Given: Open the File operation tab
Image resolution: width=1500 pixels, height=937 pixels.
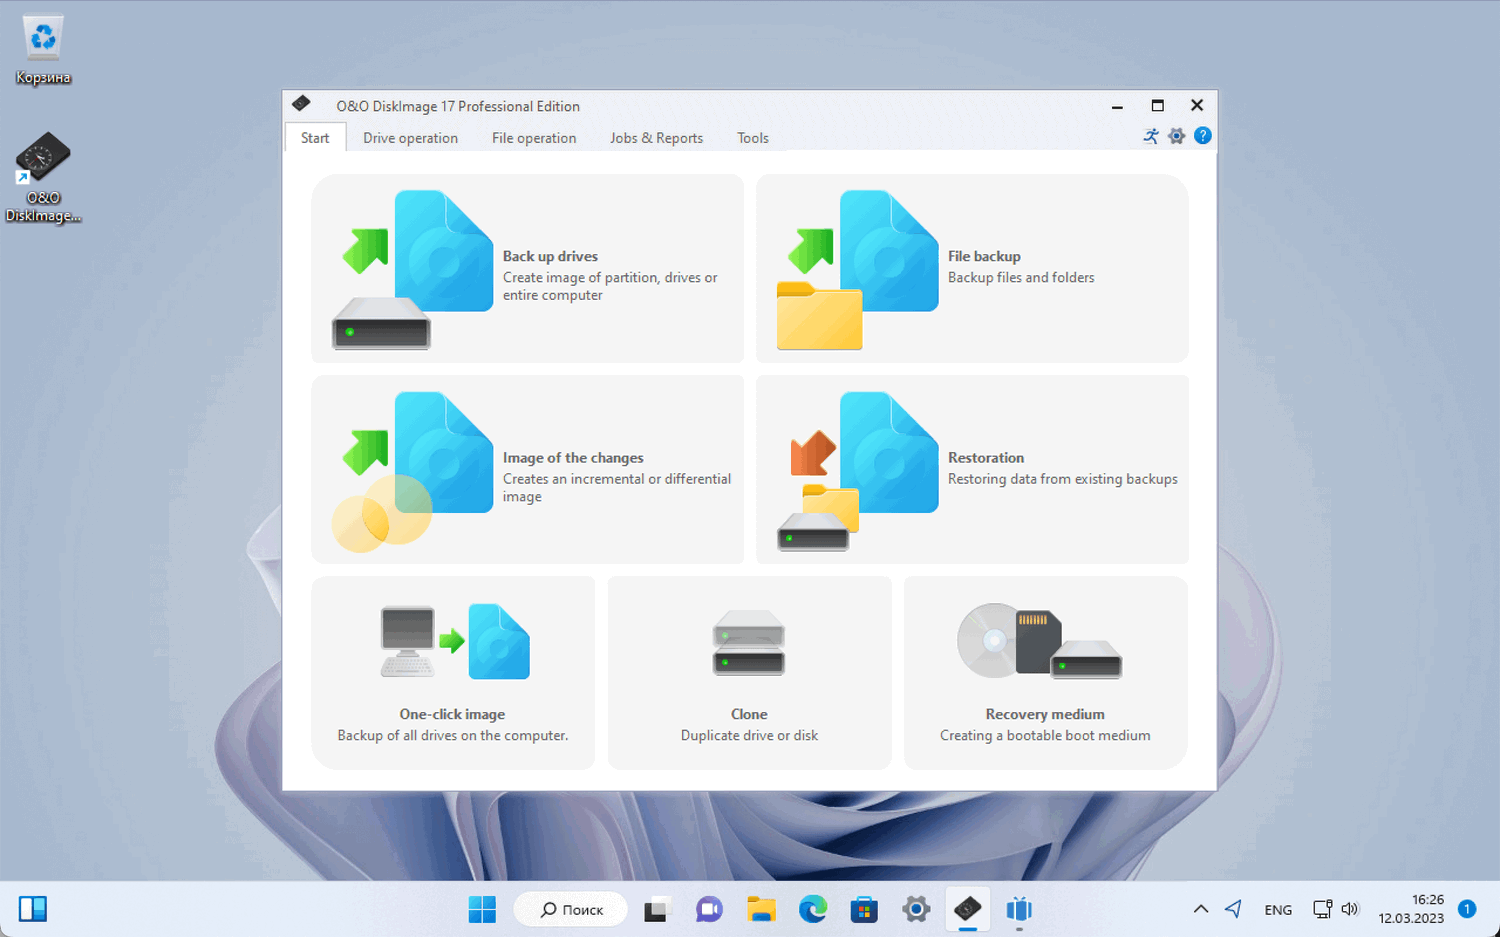Looking at the screenshot, I should click(533, 137).
